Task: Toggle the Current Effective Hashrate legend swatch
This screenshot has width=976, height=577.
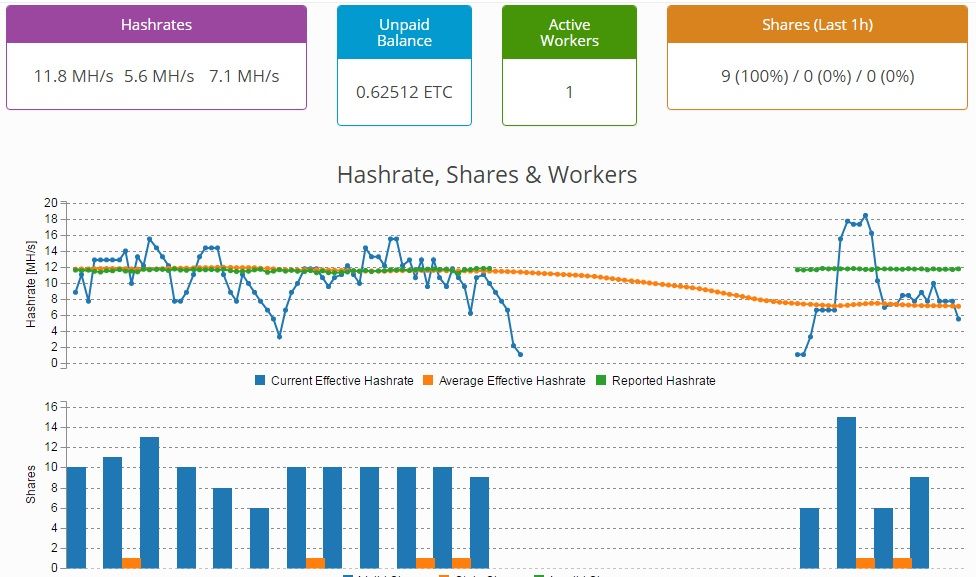Action: pos(260,380)
